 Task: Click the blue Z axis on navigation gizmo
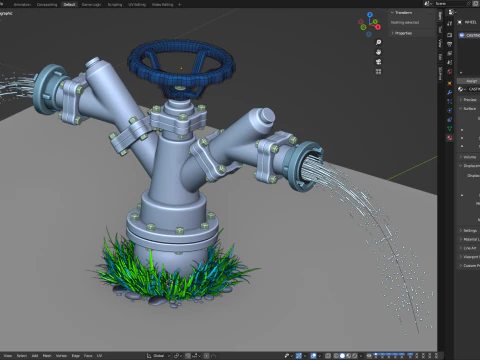point(370,15)
